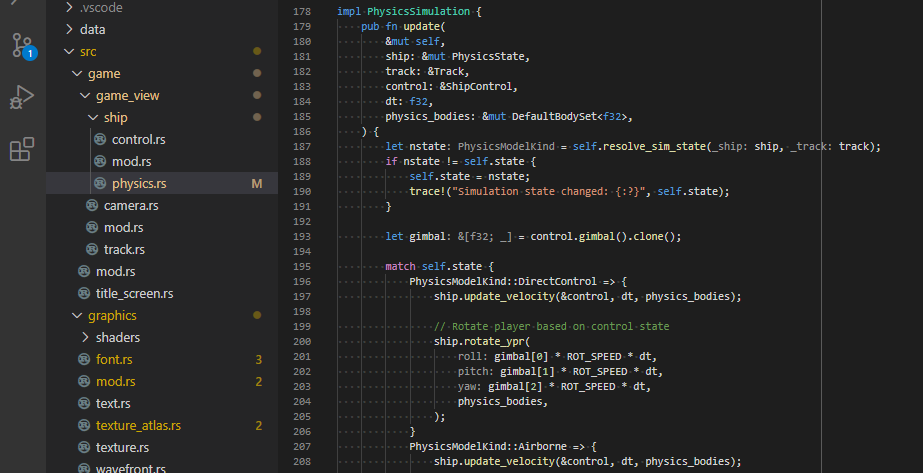Click the Rust file icon beside wavefront.rs

[x=84, y=469]
